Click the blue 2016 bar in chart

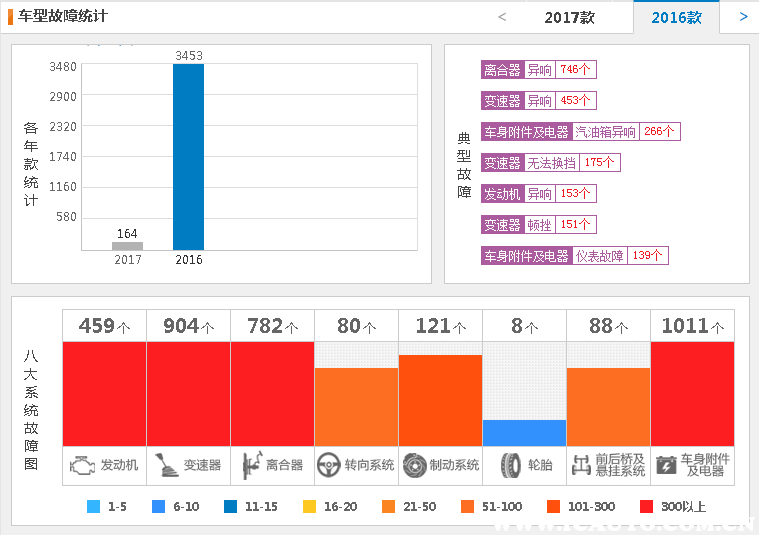[188, 157]
